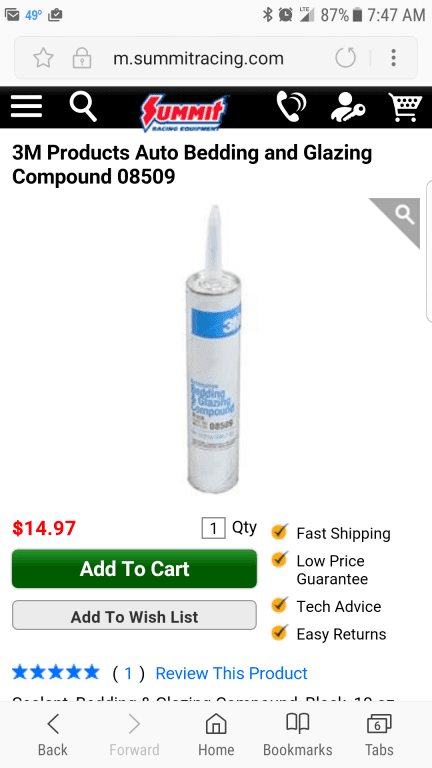The height and width of the screenshot is (768, 432).
Task: Open the single review count link
Action: [128, 673]
